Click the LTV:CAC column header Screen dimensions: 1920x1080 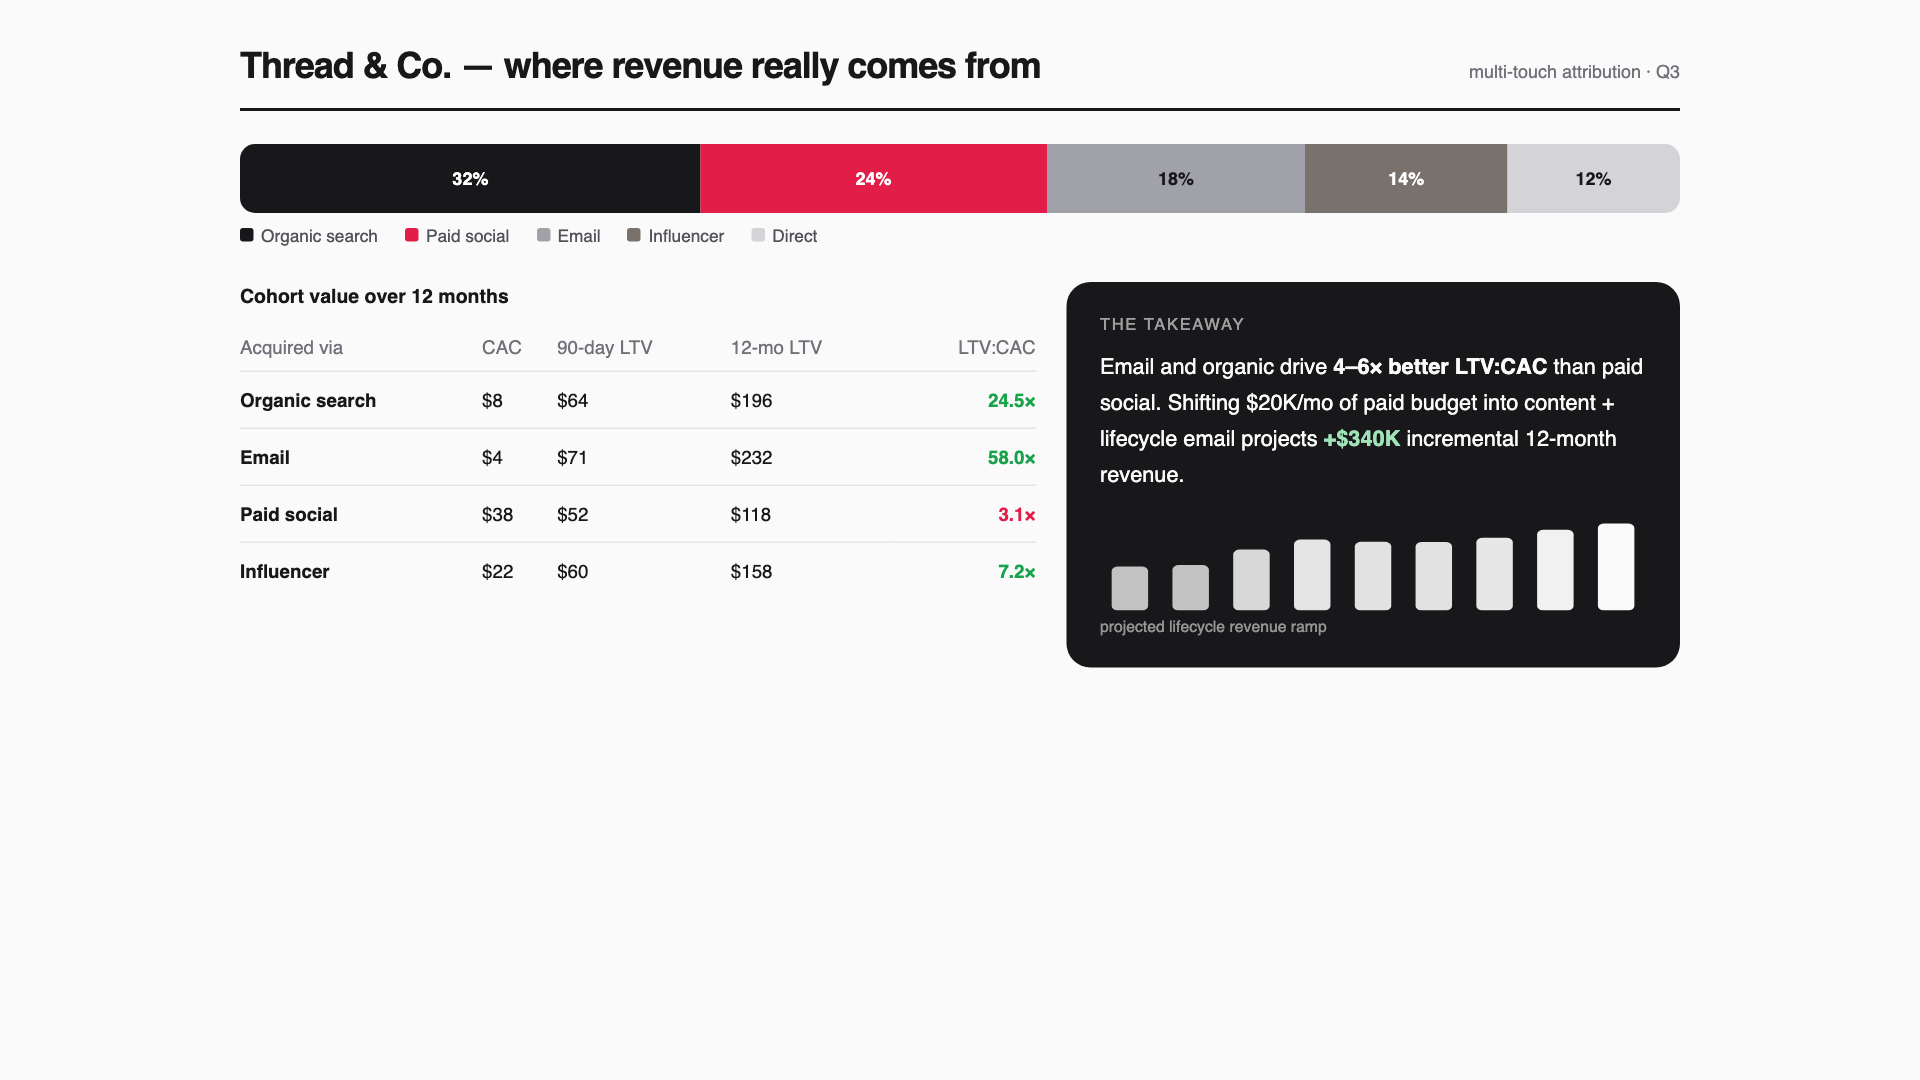coord(996,347)
